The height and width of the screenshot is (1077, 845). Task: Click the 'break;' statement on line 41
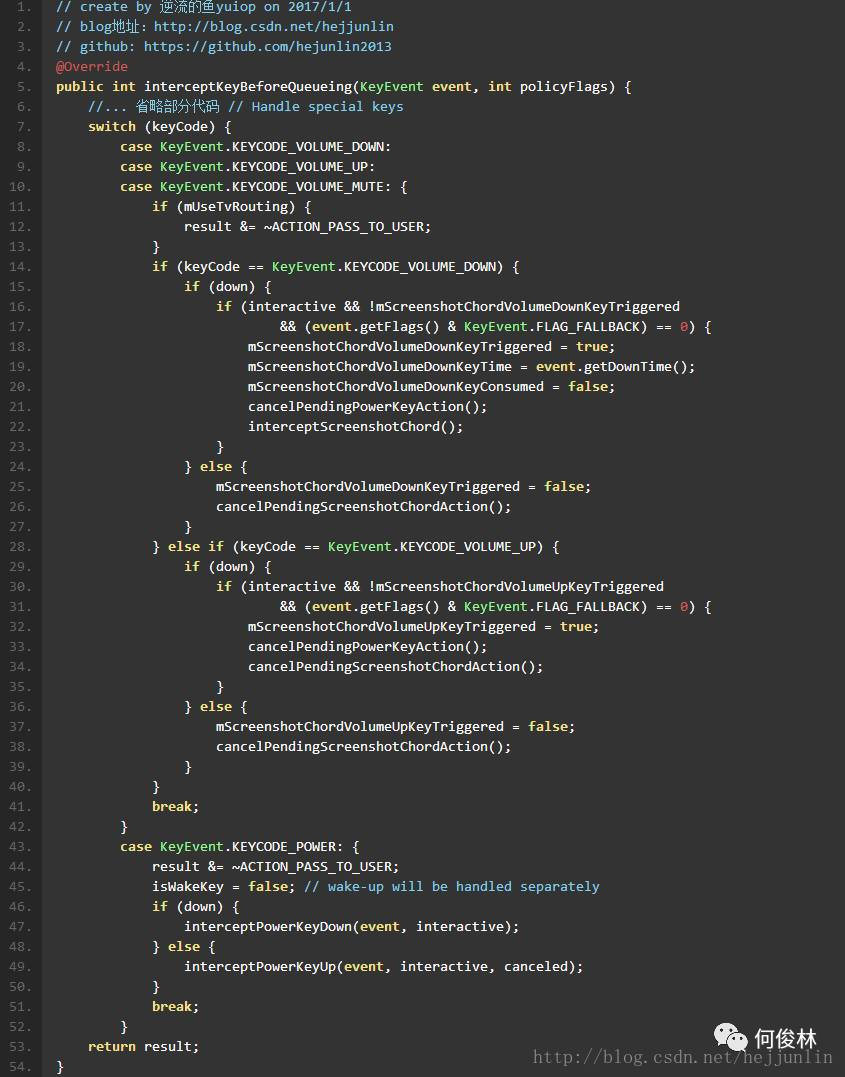(x=175, y=806)
